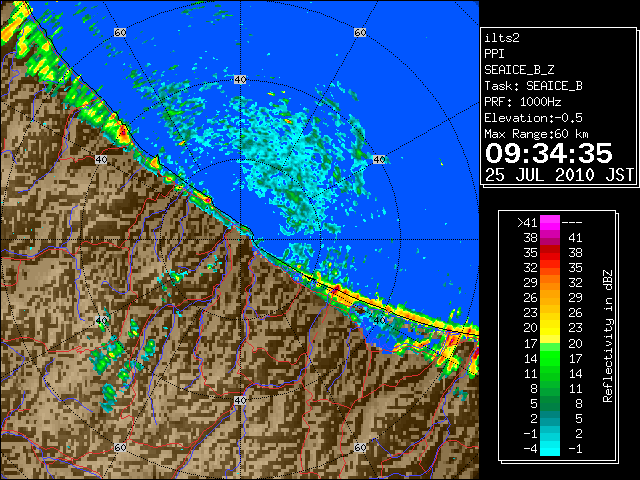
Task: Click the 'SEAICE_B_Z' product name
Action: pos(519,70)
